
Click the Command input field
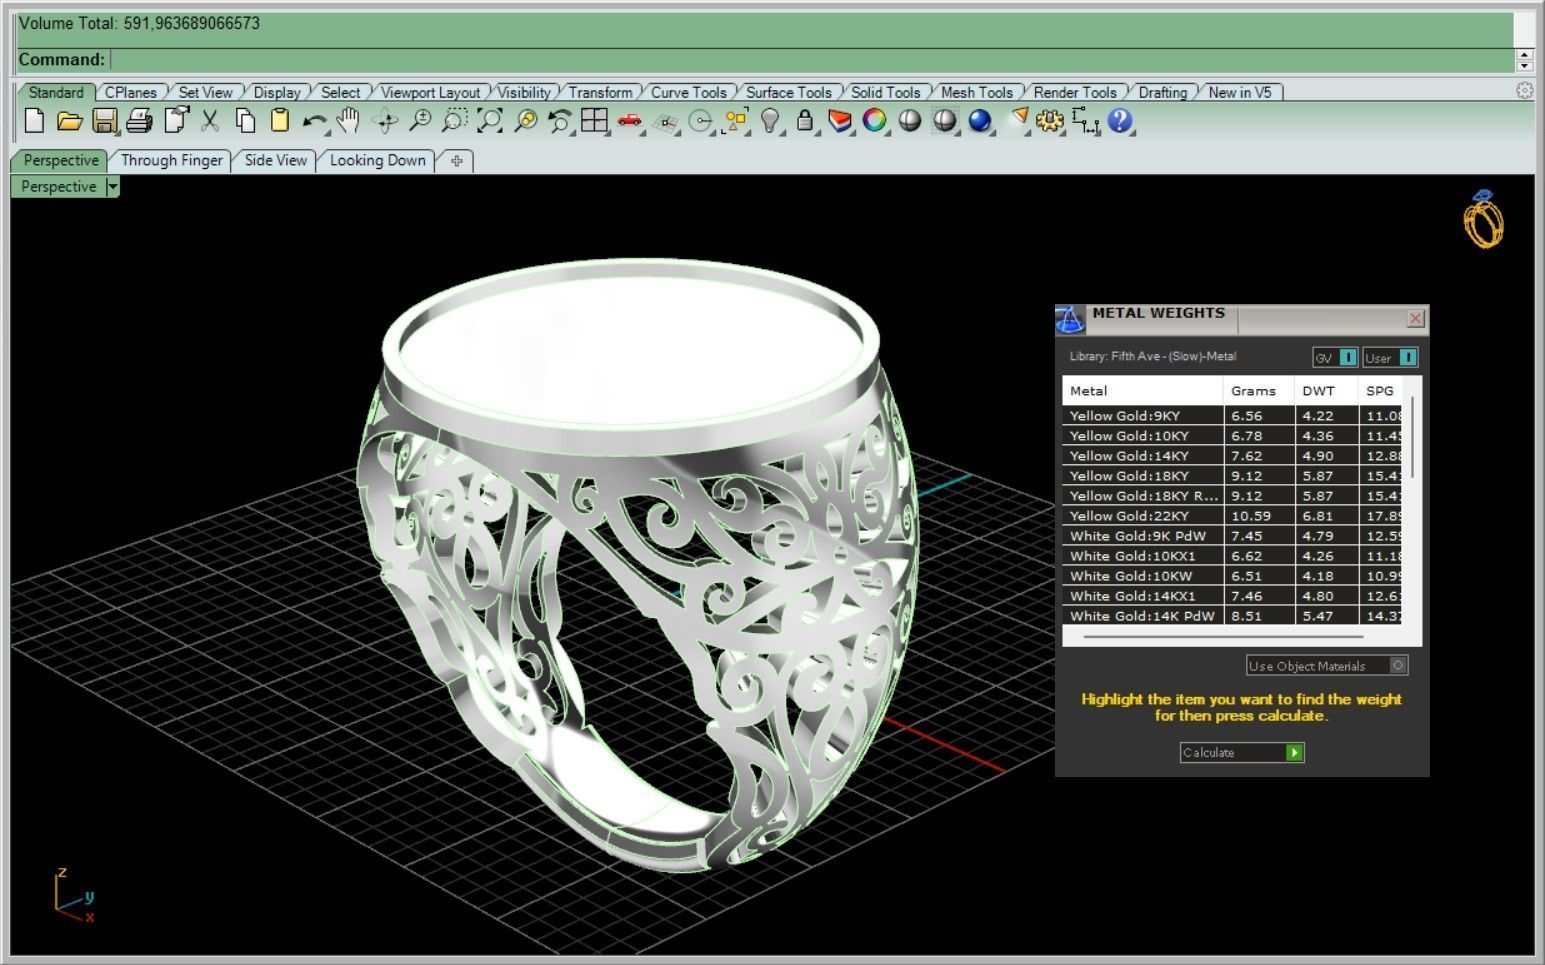click(810, 59)
